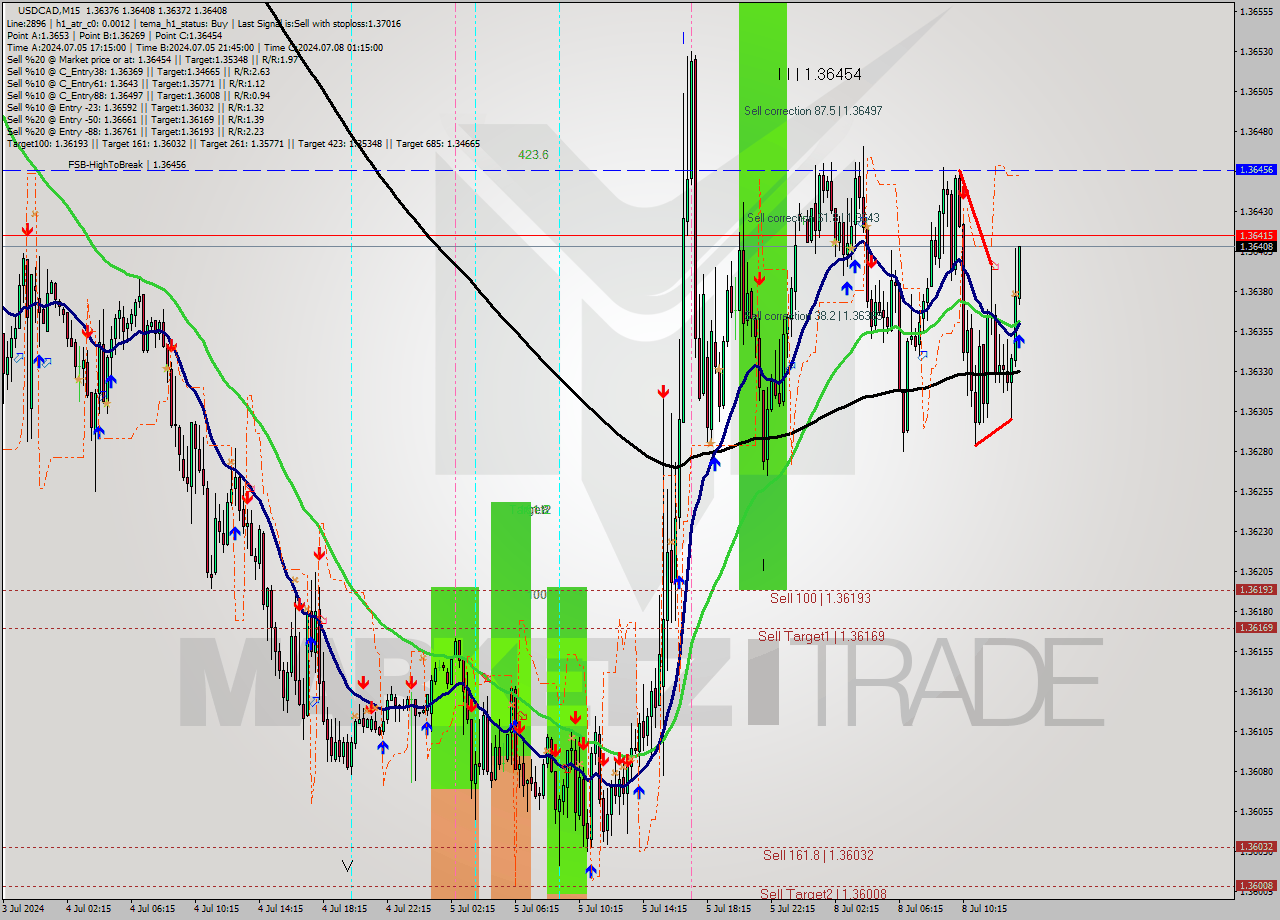The height and width of the screenshot is (920, 1280).
Task: Click the 1.36430 price scale value
Action: (x=1256, y=212)
